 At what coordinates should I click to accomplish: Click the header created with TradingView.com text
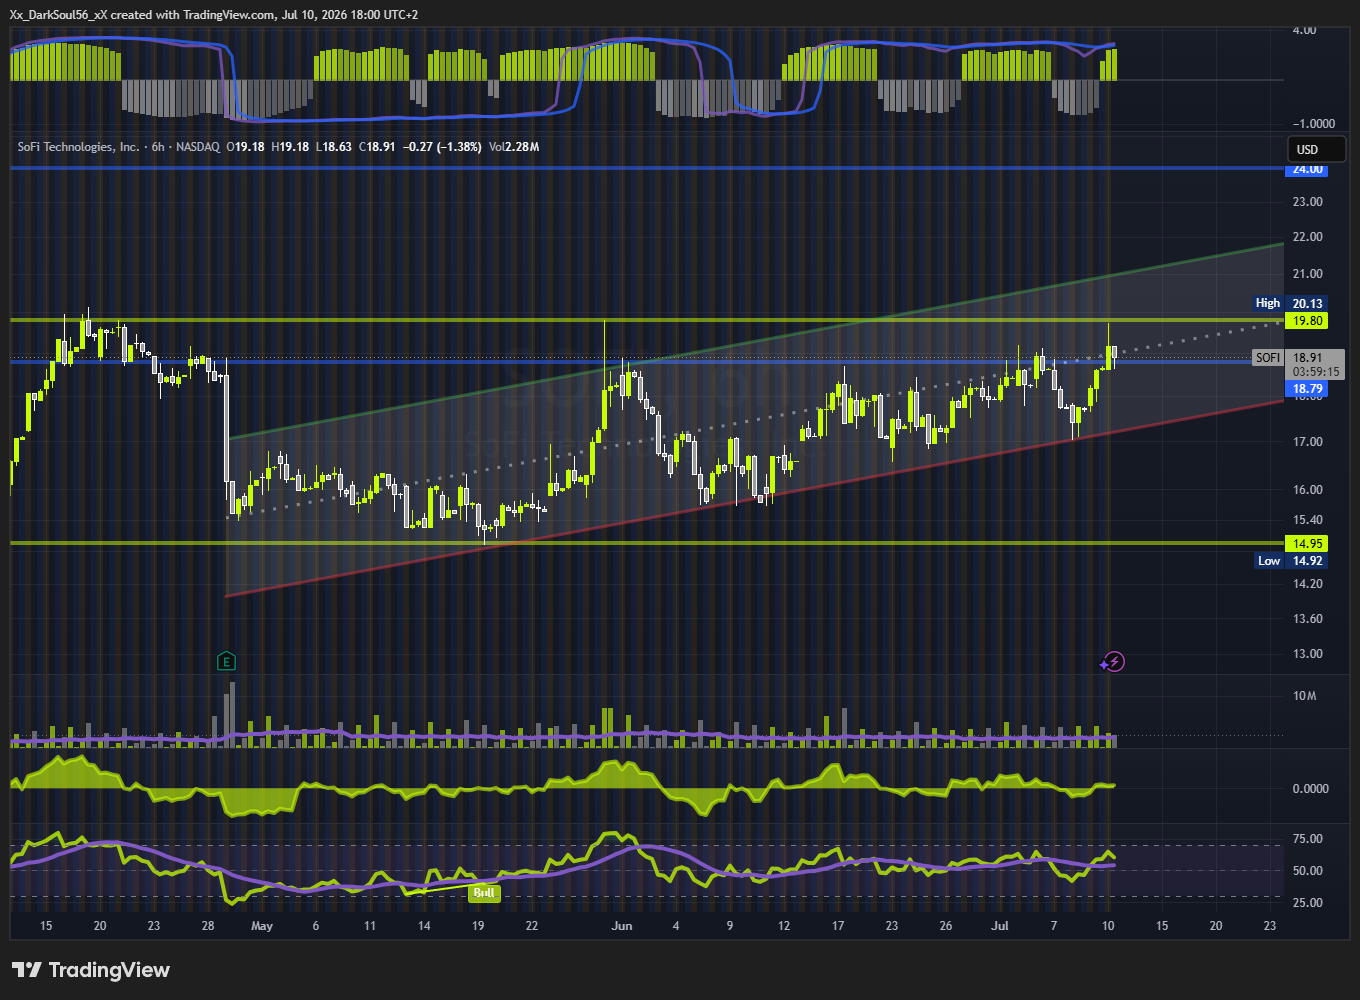[191, 15]
